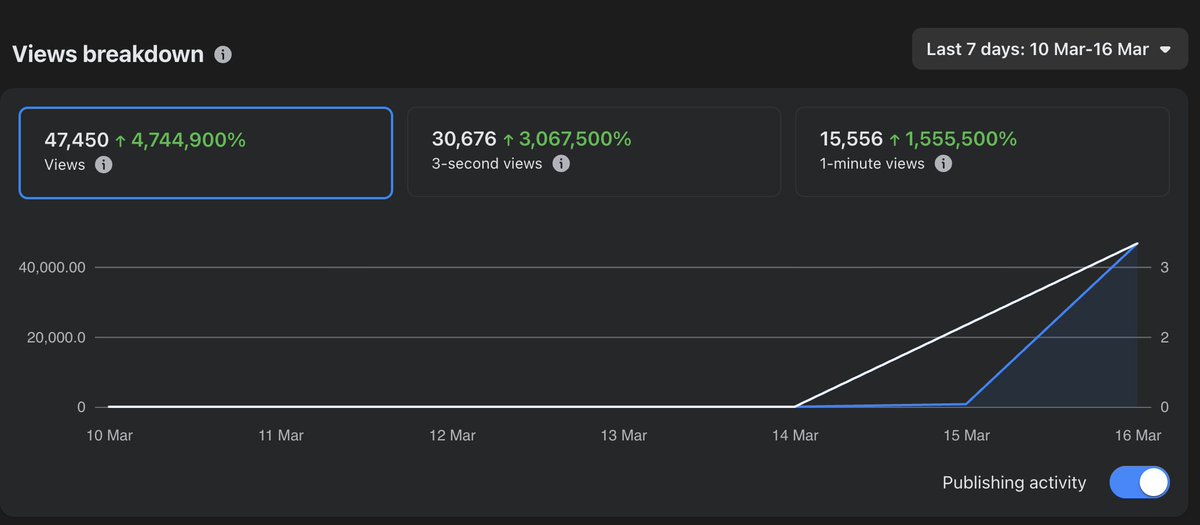Select the 1-minute views metric card
Screen dimensions: 1200x525
pyautogui.click(x=982, y=151)
